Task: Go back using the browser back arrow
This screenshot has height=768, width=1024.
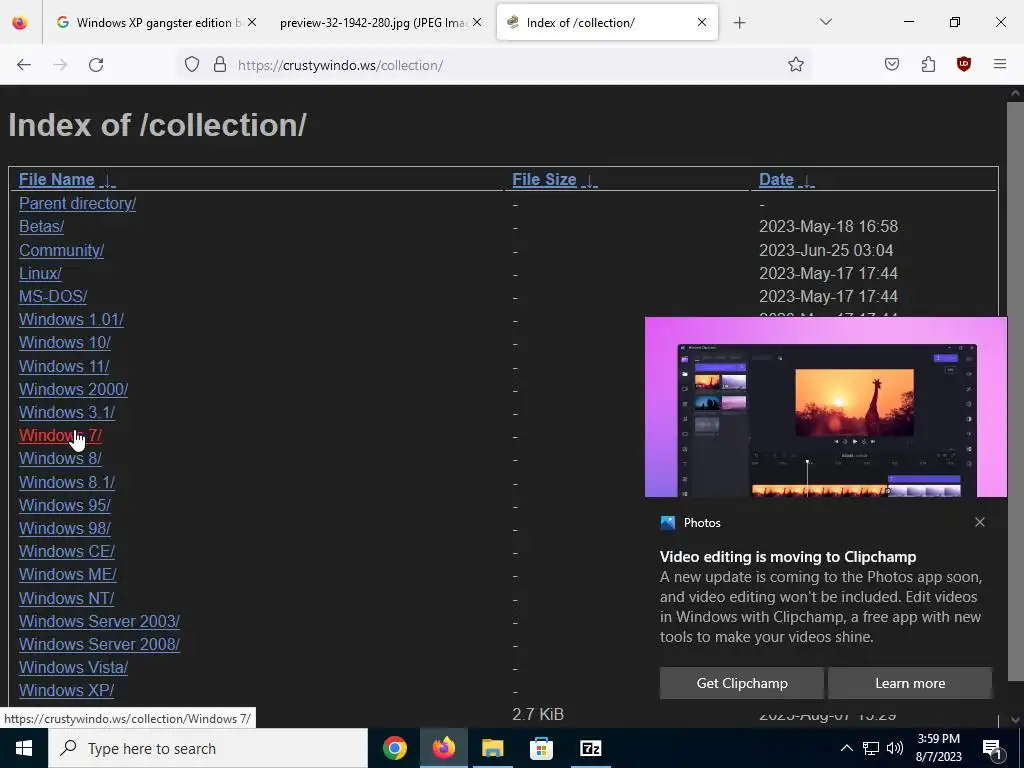Action: point(24,65)
